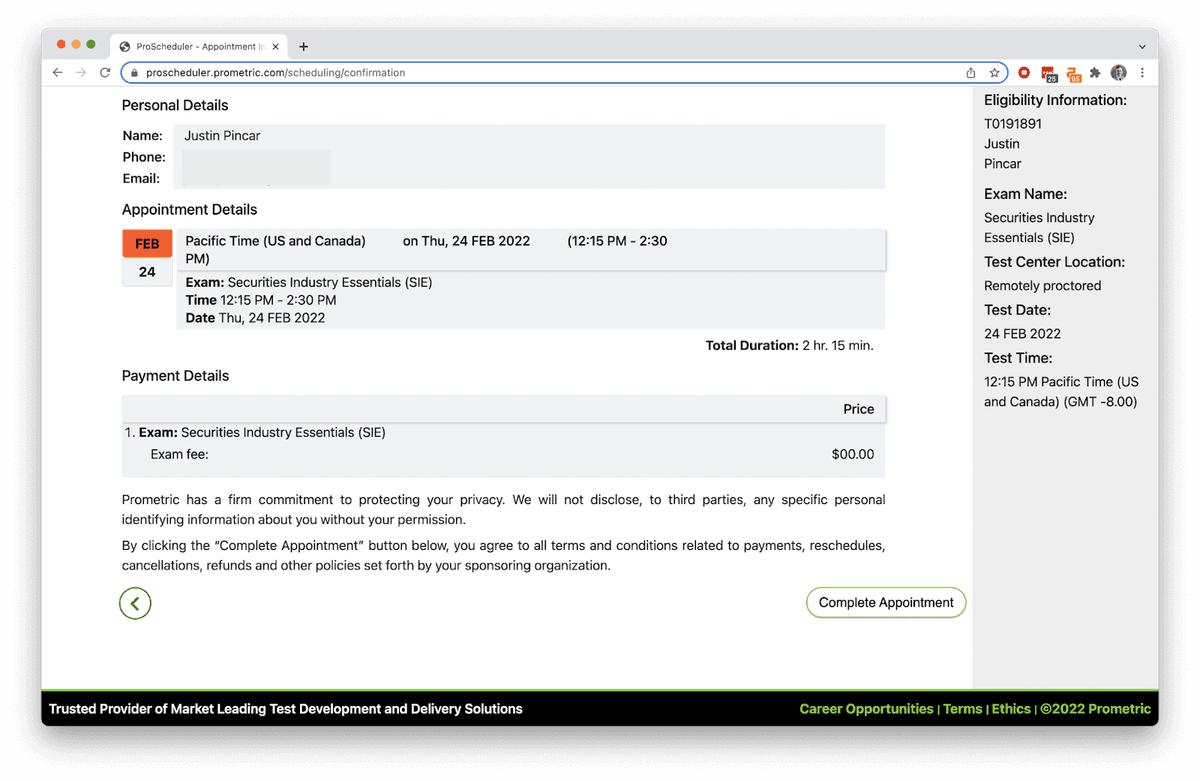Click the FEB 24 calendar date badge
The image size is (1200, 781).
(147, 258)
